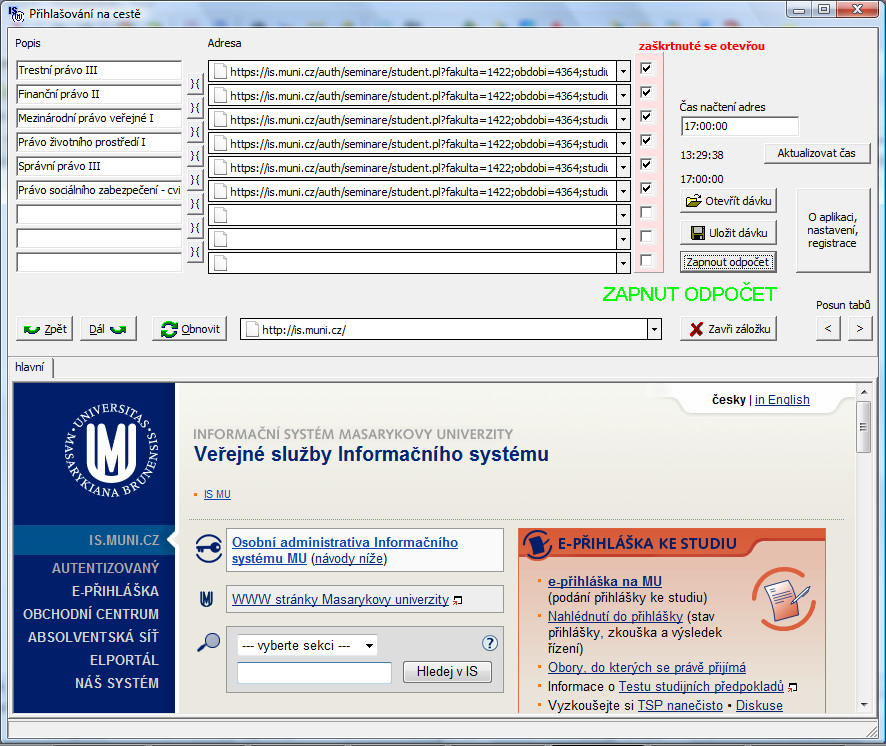This screenshot has width=886, height=746.
Task: Click the swap icon next to Mezinárodní právo veřejné I
Action: tap(195, 132)
